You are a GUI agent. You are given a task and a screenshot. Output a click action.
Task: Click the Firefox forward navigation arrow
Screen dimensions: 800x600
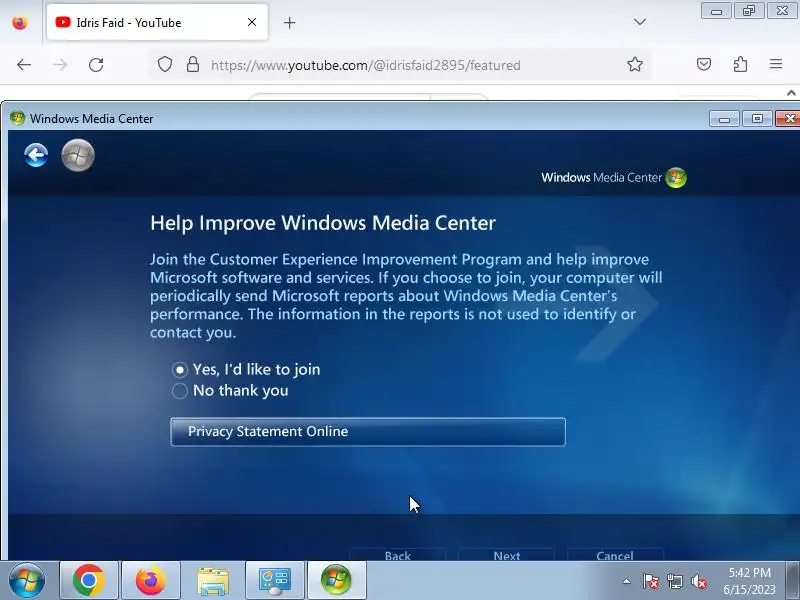pos(60,65)
